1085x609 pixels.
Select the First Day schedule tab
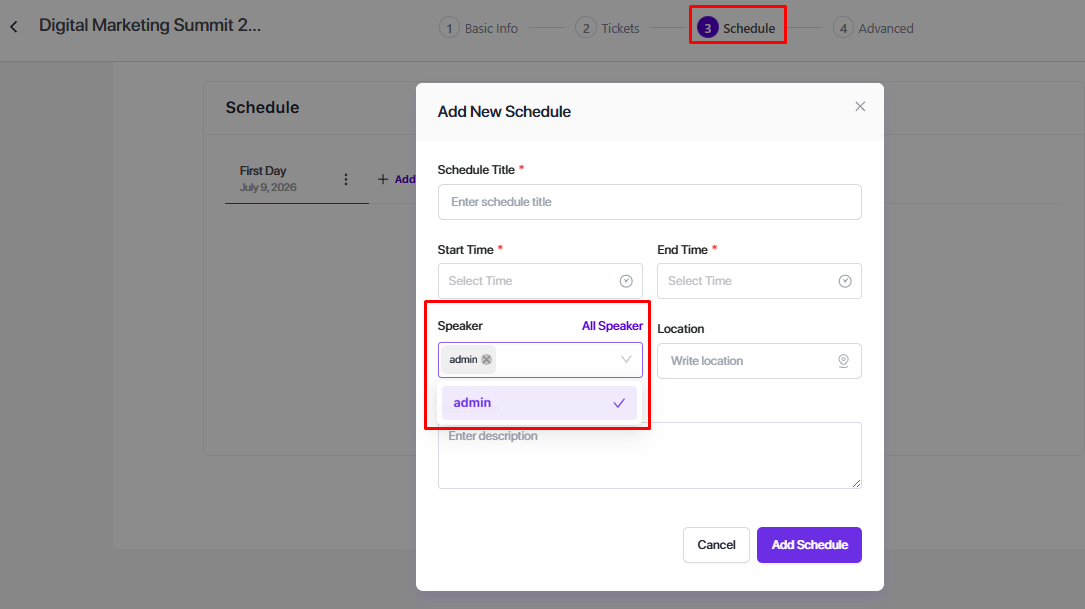pyautogui.click(x=268, y=178)
